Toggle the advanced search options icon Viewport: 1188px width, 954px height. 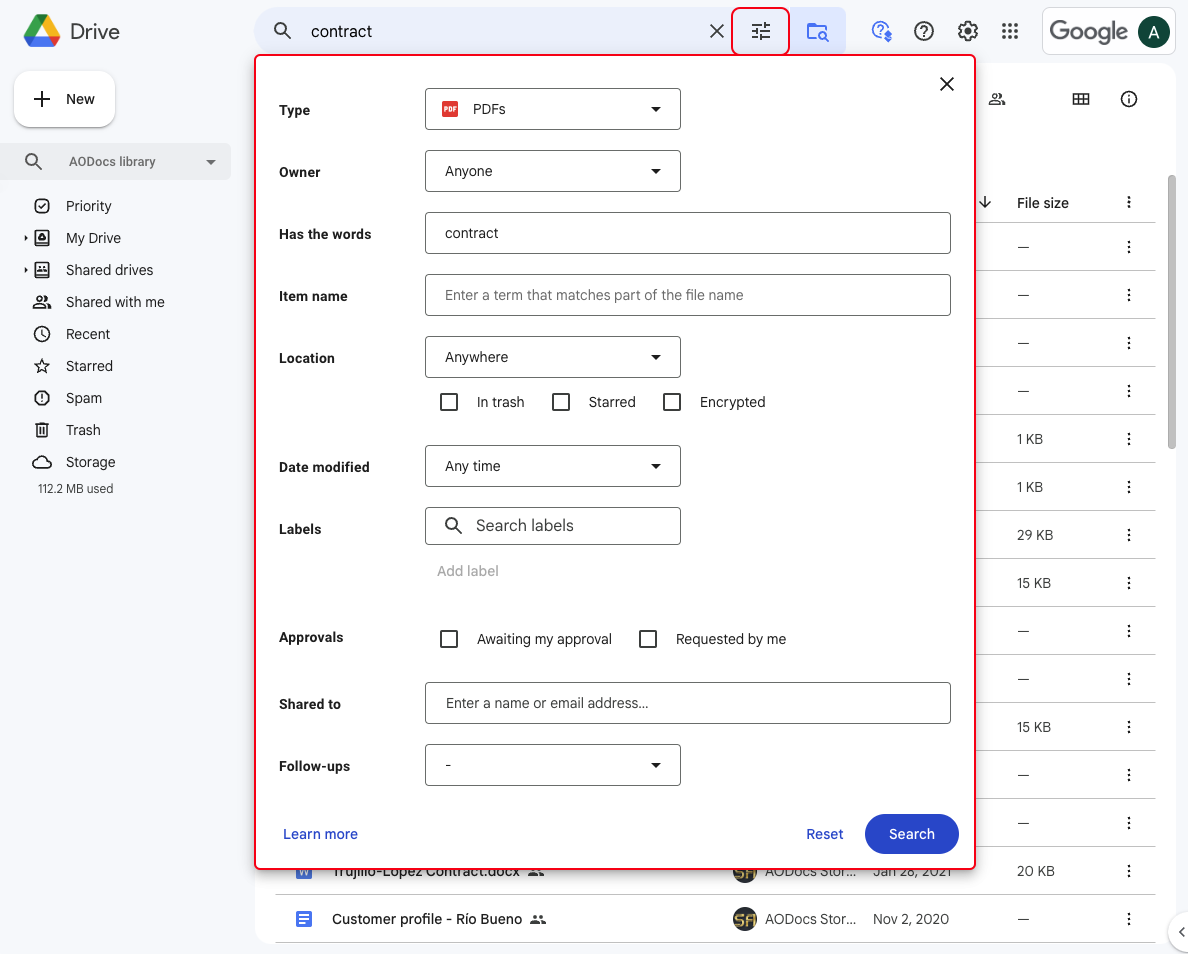(x=761, y=31)
